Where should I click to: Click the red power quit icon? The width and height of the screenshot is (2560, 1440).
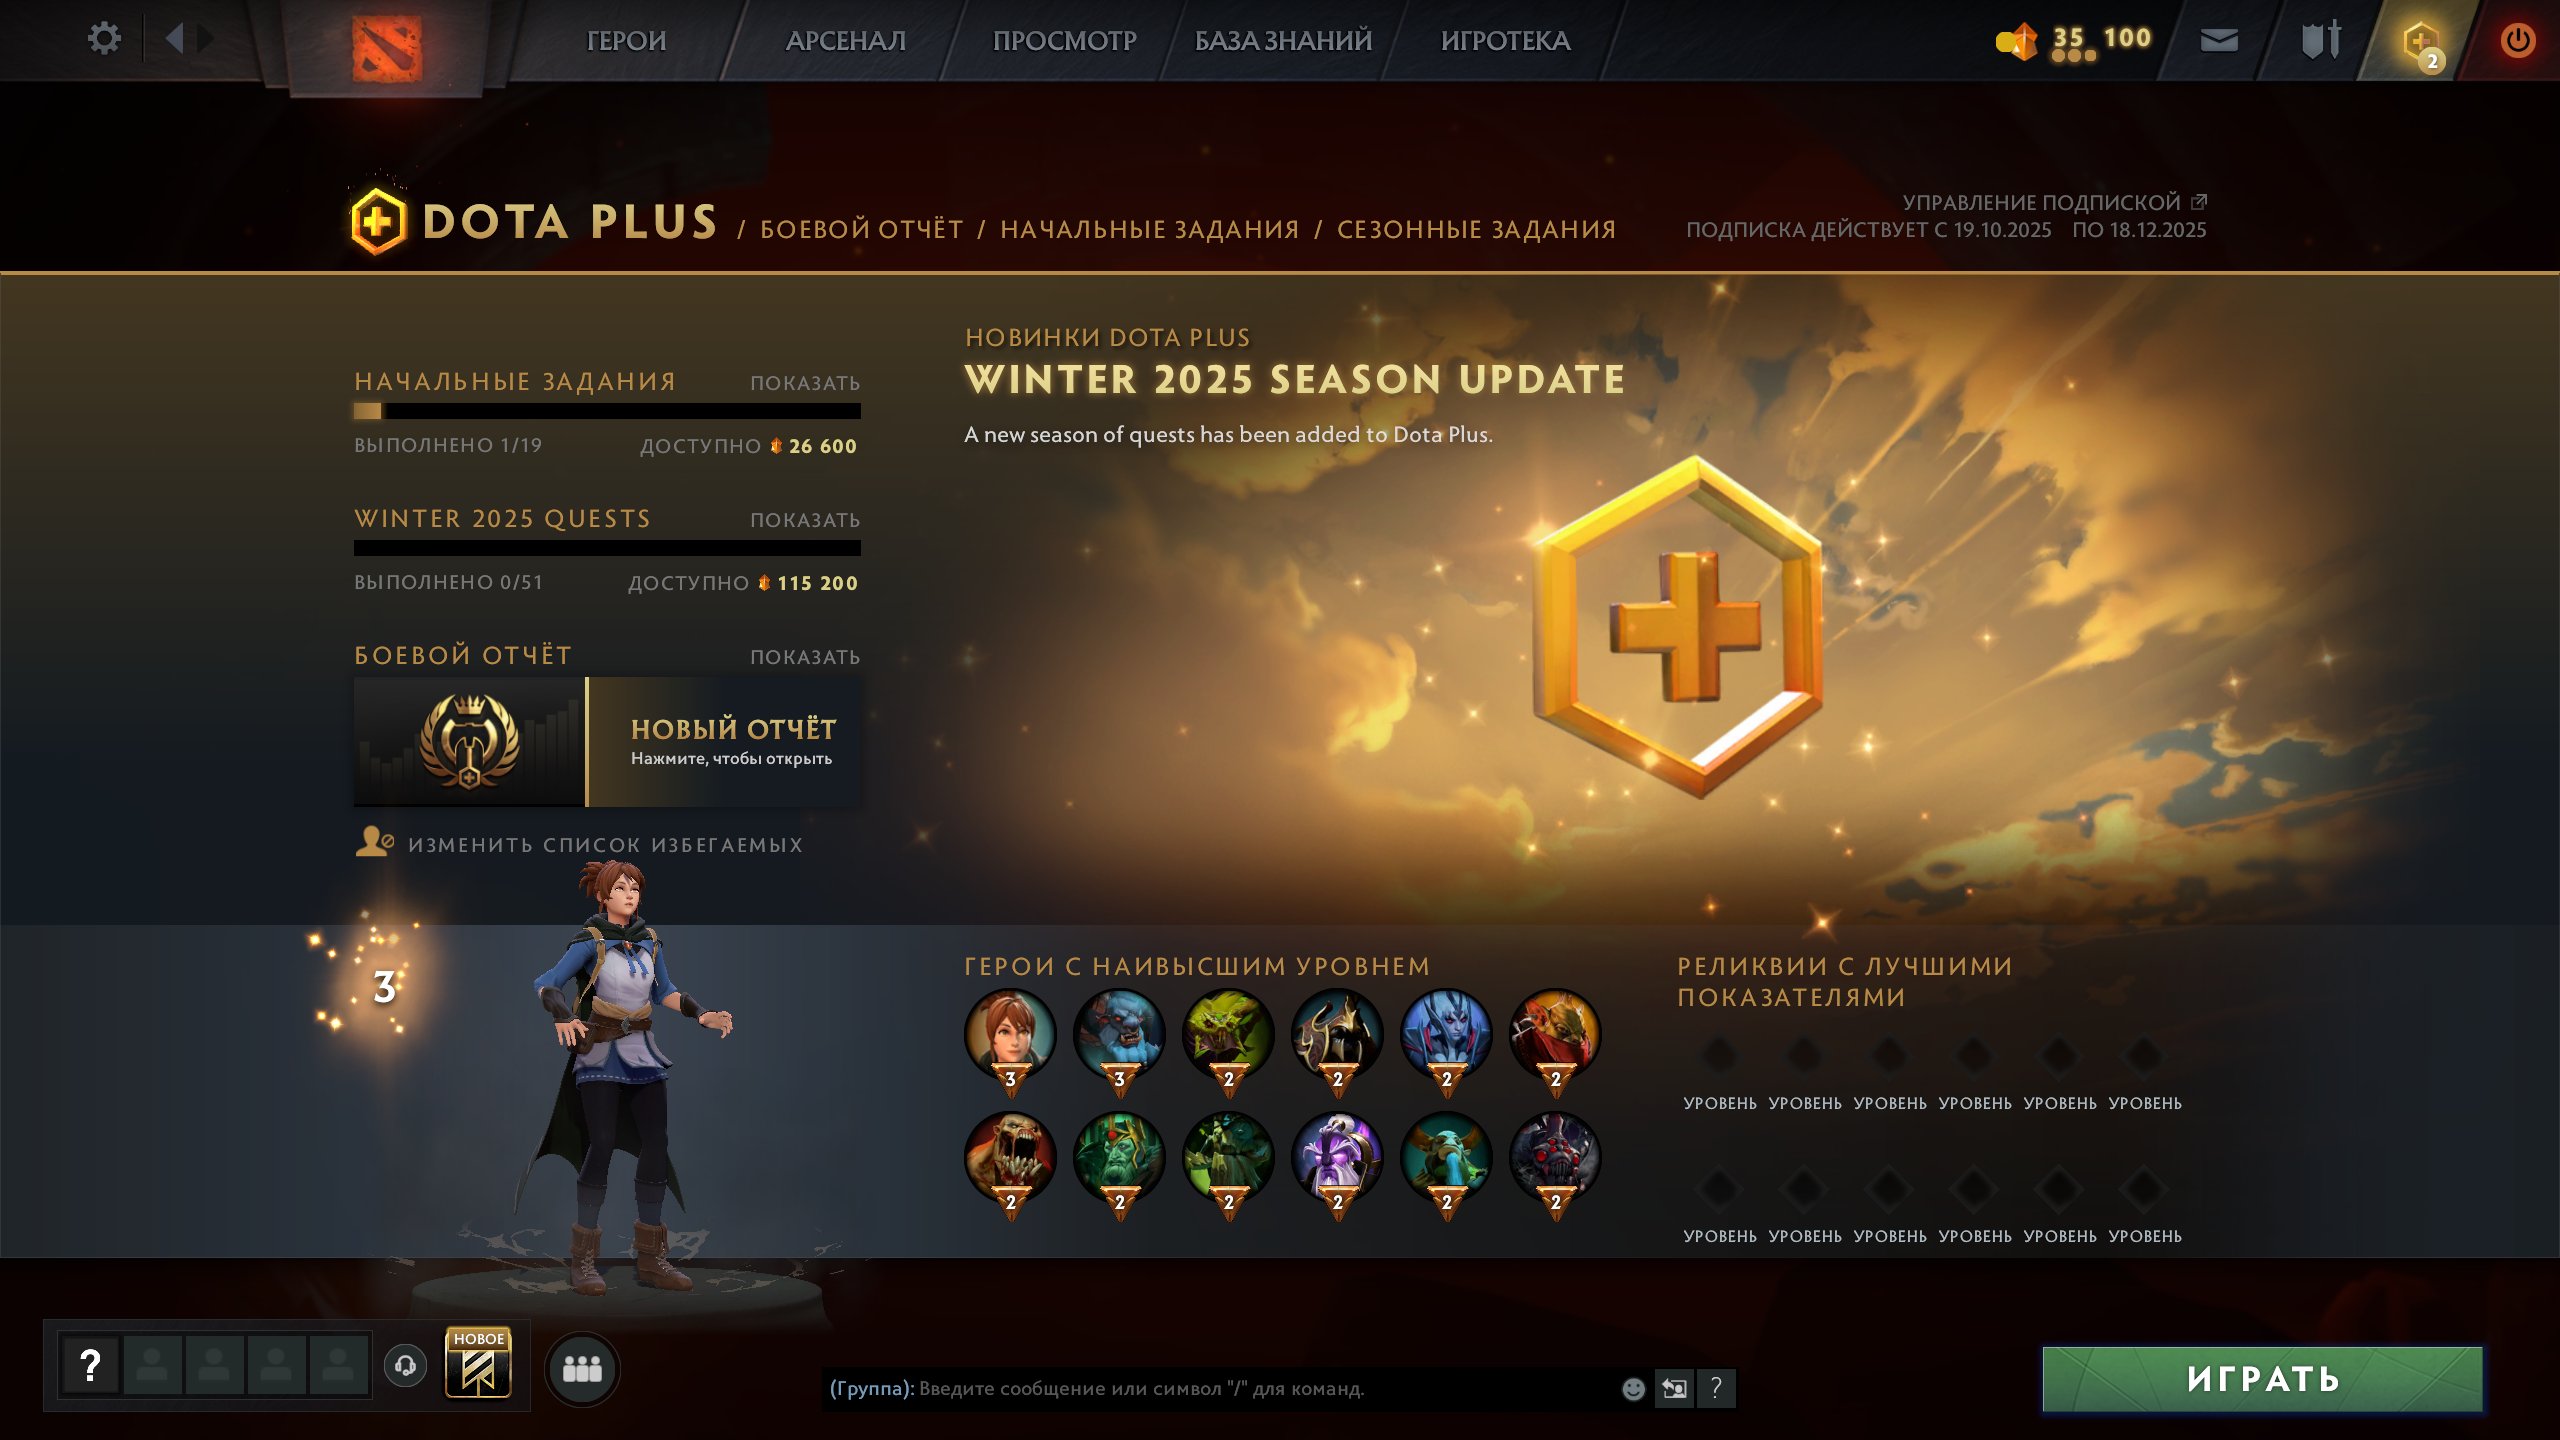2517,41
